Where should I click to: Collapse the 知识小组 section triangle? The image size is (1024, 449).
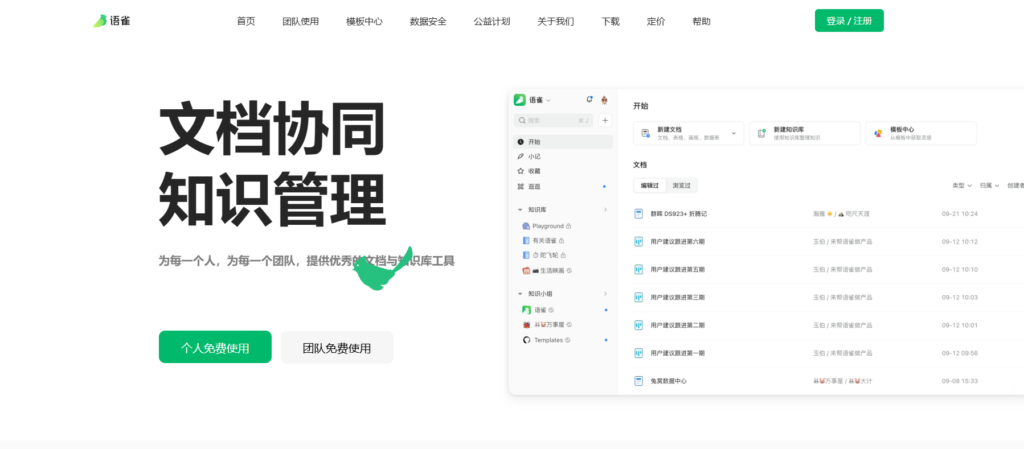(x=520, y=294)
